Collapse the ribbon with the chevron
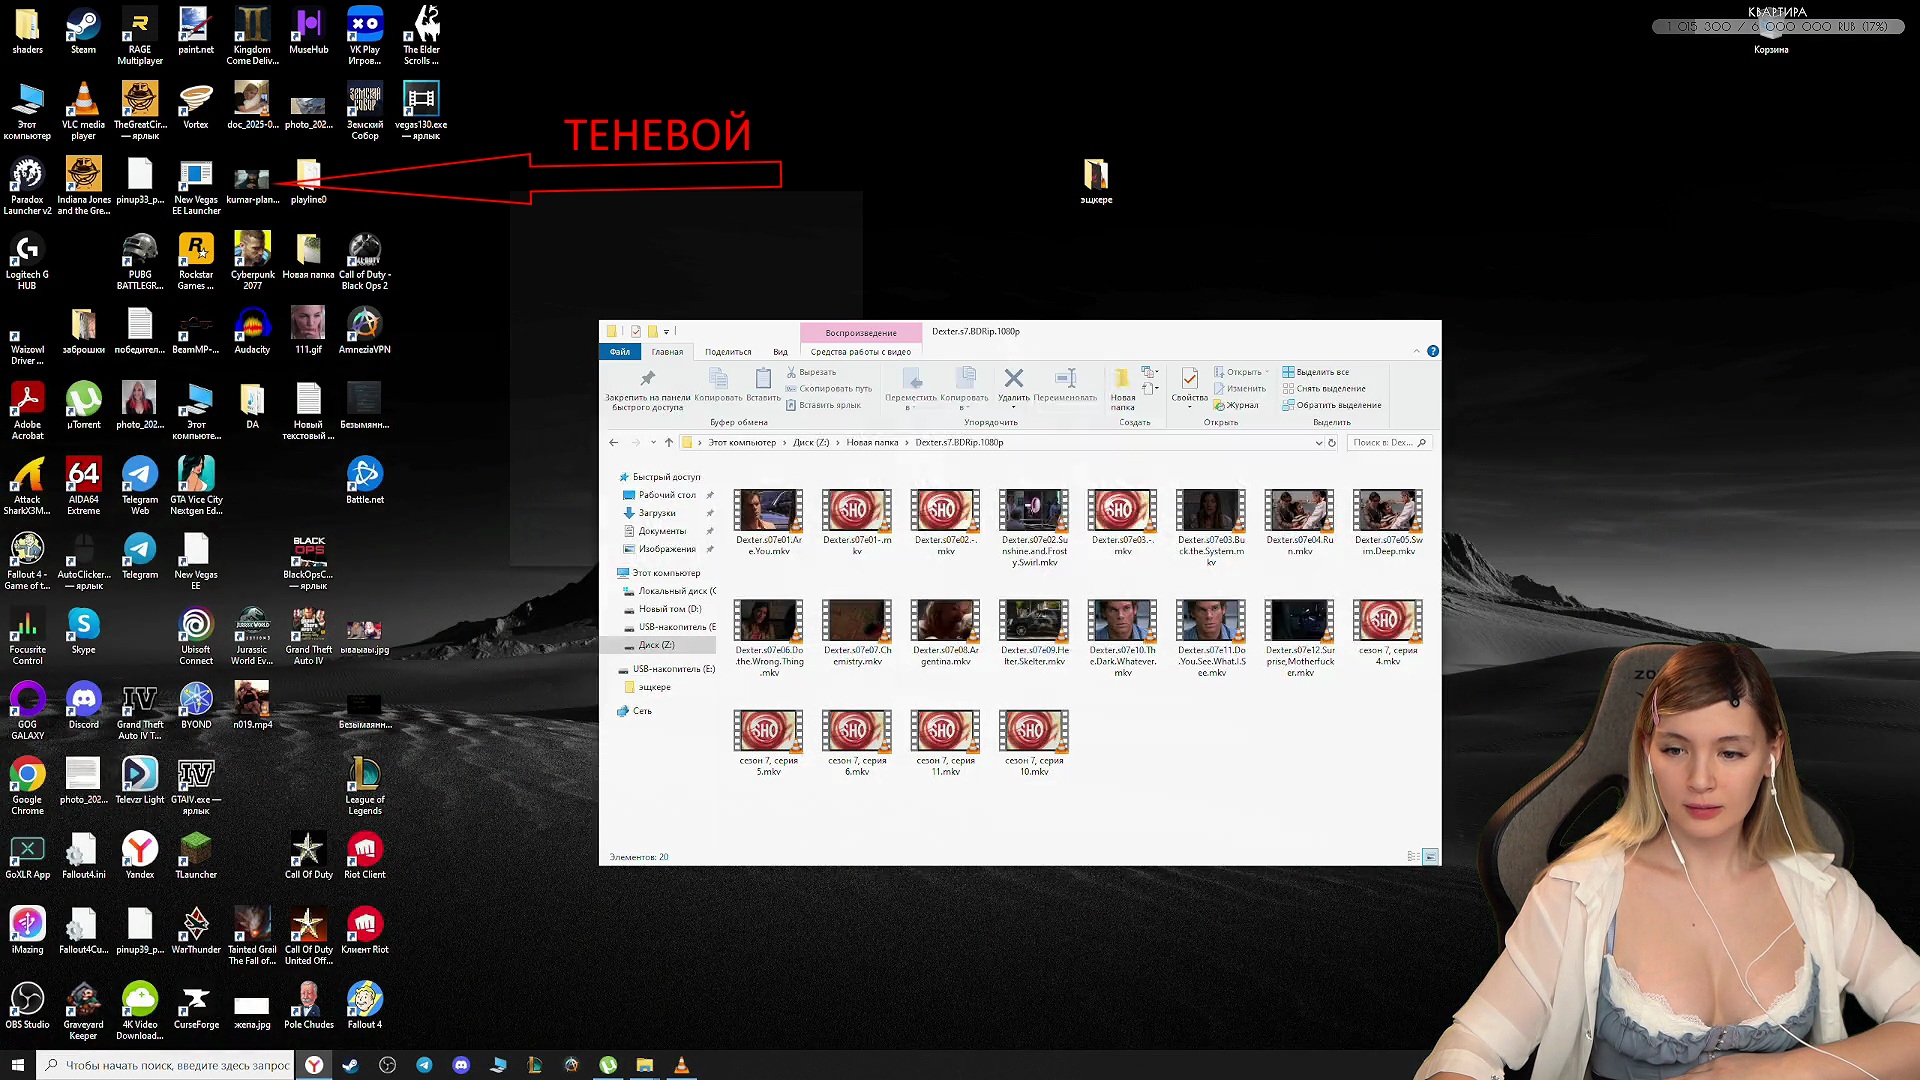The height and width of the screenshot is (1080, 1920). point(1416,351)
